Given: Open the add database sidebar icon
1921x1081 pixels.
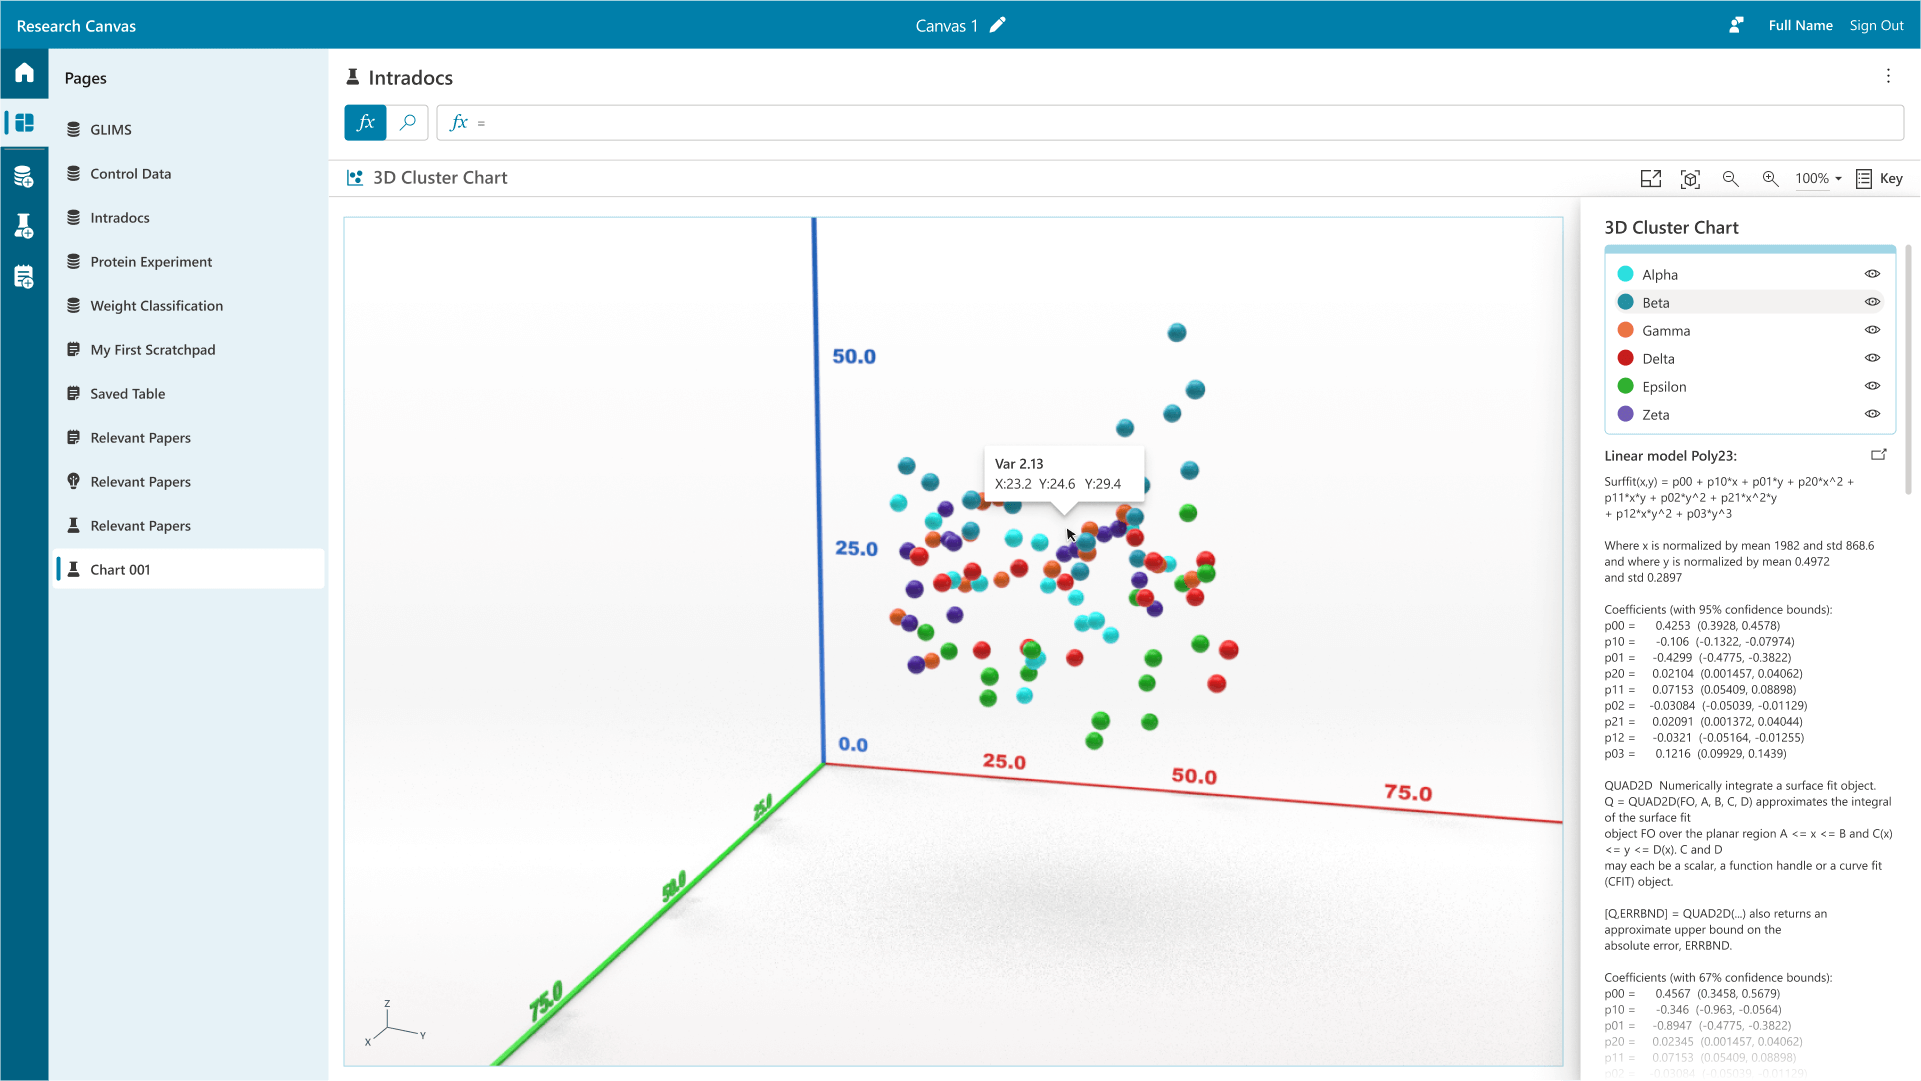Looking at the screenshot, I should click(24, 177).
